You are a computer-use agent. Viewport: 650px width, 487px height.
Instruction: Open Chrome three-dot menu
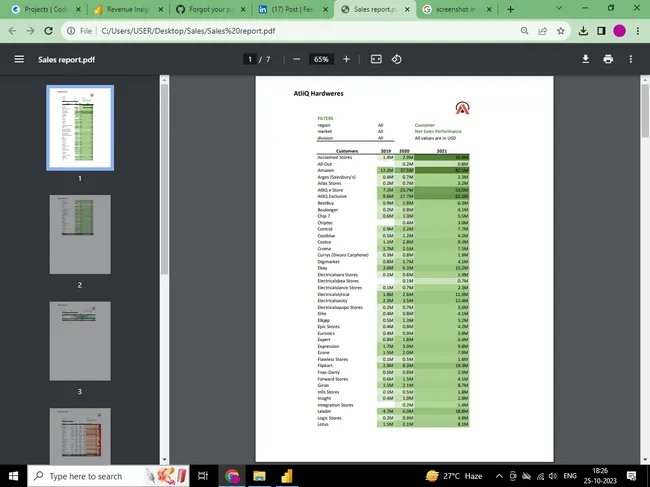(x=638, y=31)
